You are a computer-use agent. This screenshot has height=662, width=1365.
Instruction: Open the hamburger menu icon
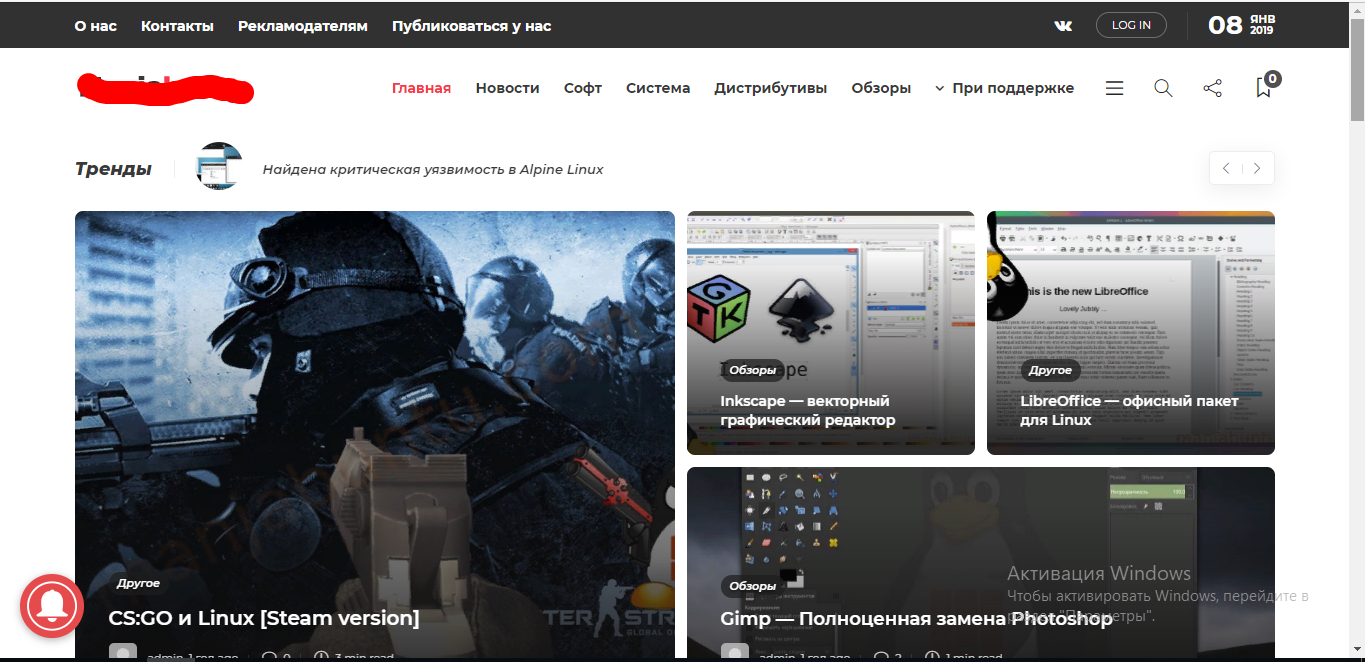coord(1114,88)
